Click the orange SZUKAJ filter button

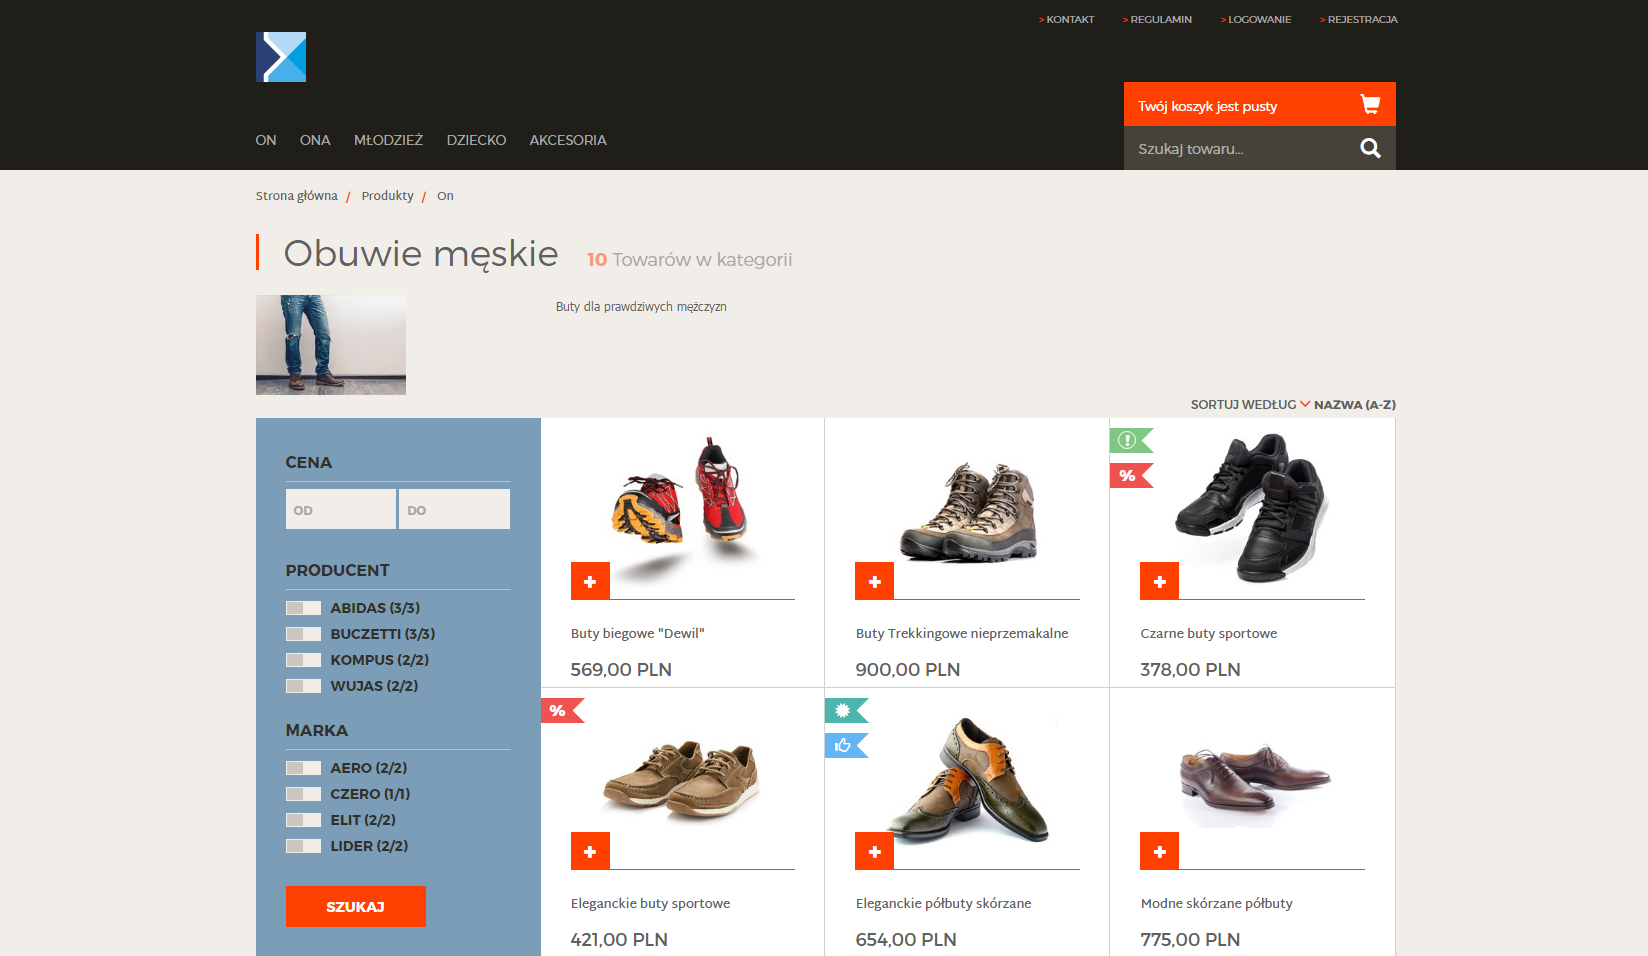pos(356,906)
